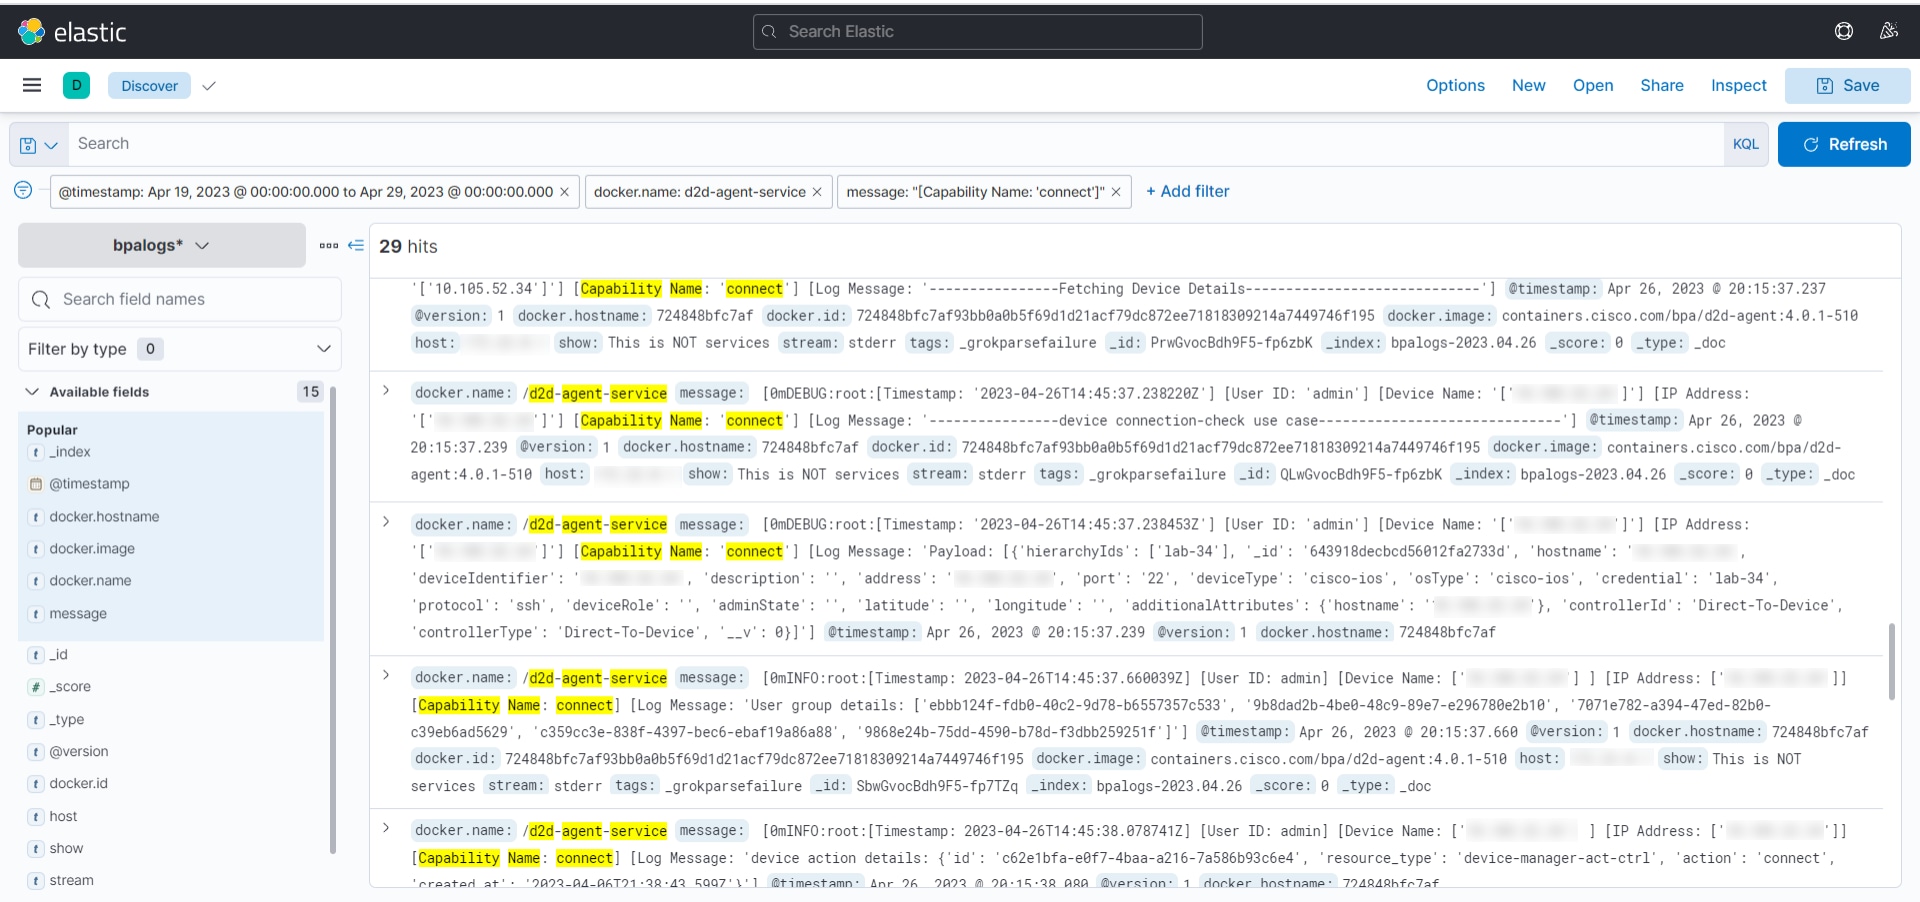This screenshot has height=902, width=1920.
Task: Collapse the Available fields section
Action: tap(32, 392)
